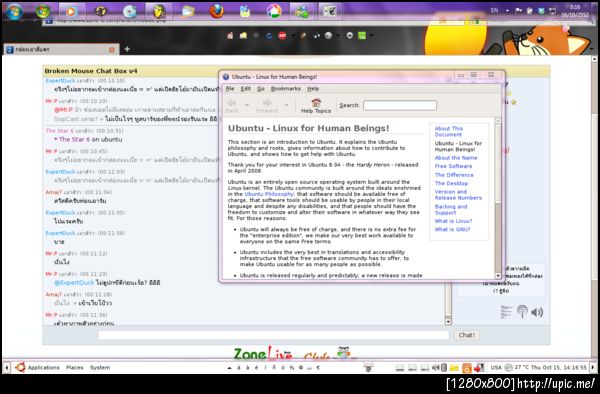Open the Help menu in help window
The image size is (600, 394).
(313, 89)
